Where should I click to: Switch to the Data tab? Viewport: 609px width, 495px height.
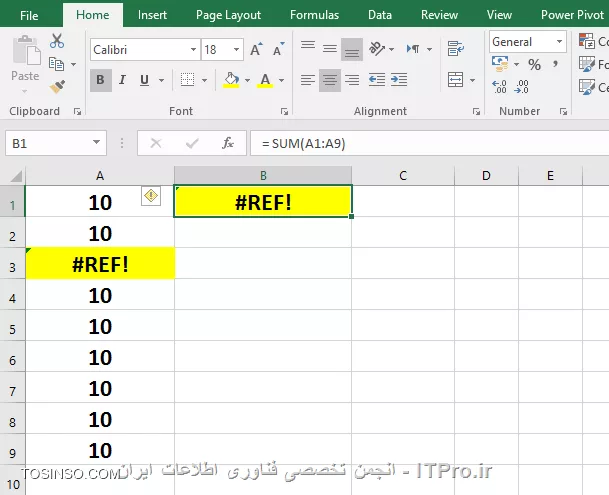pyautogui.click(x=380, y=15)
